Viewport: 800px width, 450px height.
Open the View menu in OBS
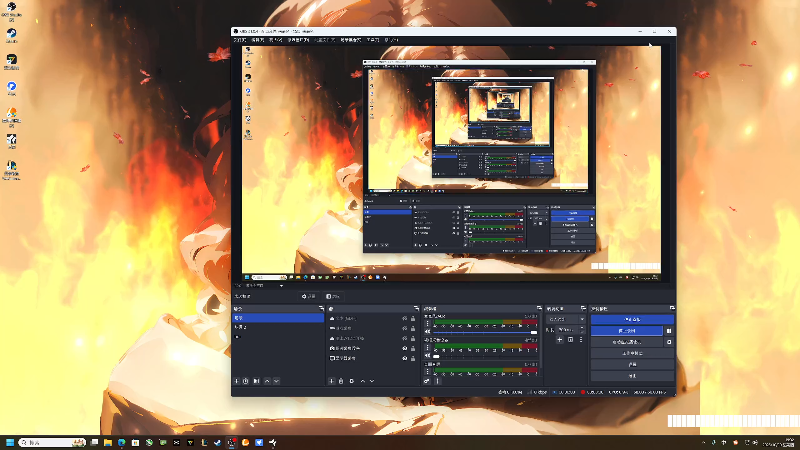point(276,40)
